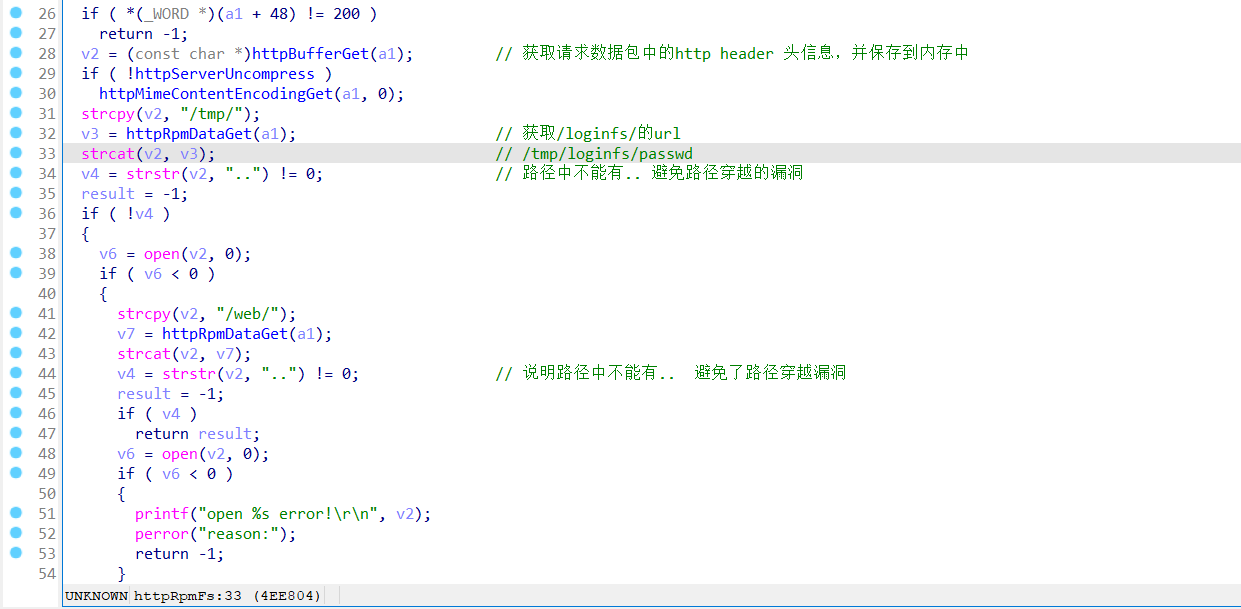Click httpServerUncompress identifier on line 29
Screen dimensions: 1241x609
tap(225, 73)
